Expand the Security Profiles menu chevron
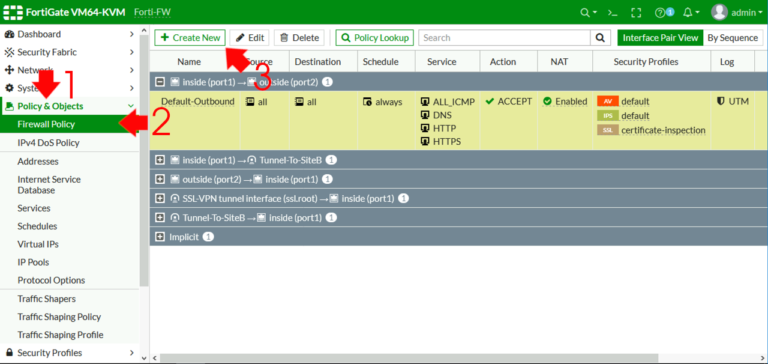Viewport: 768px width, 364px height. [131, 353]
